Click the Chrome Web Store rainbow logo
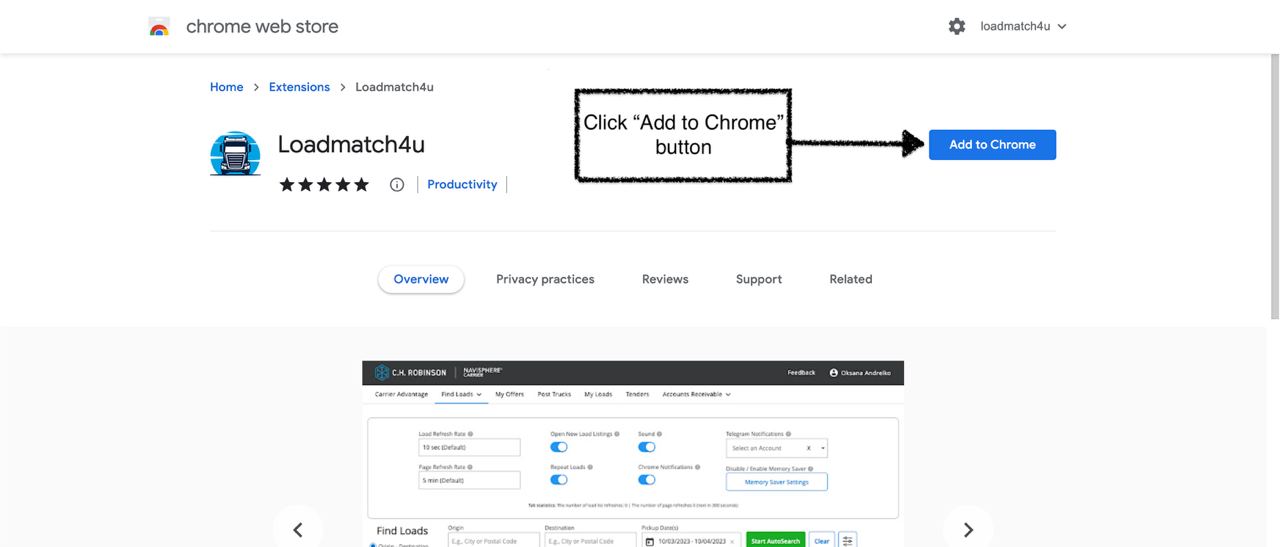The image size is (1280, 547). click(159, 27)
